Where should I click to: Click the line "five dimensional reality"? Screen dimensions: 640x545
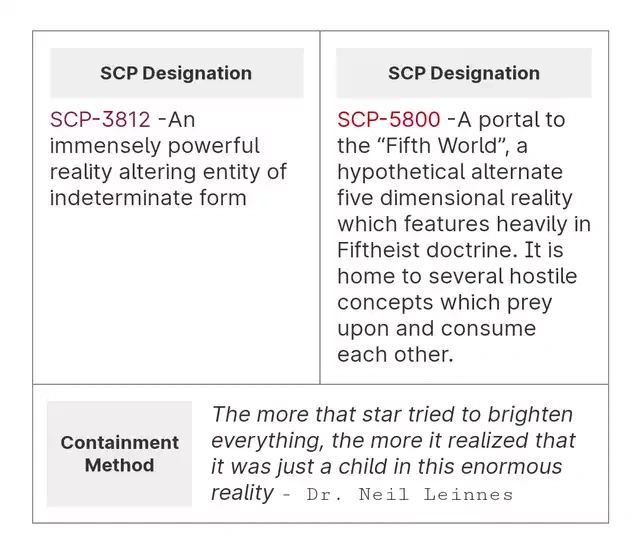click(454, 198)
